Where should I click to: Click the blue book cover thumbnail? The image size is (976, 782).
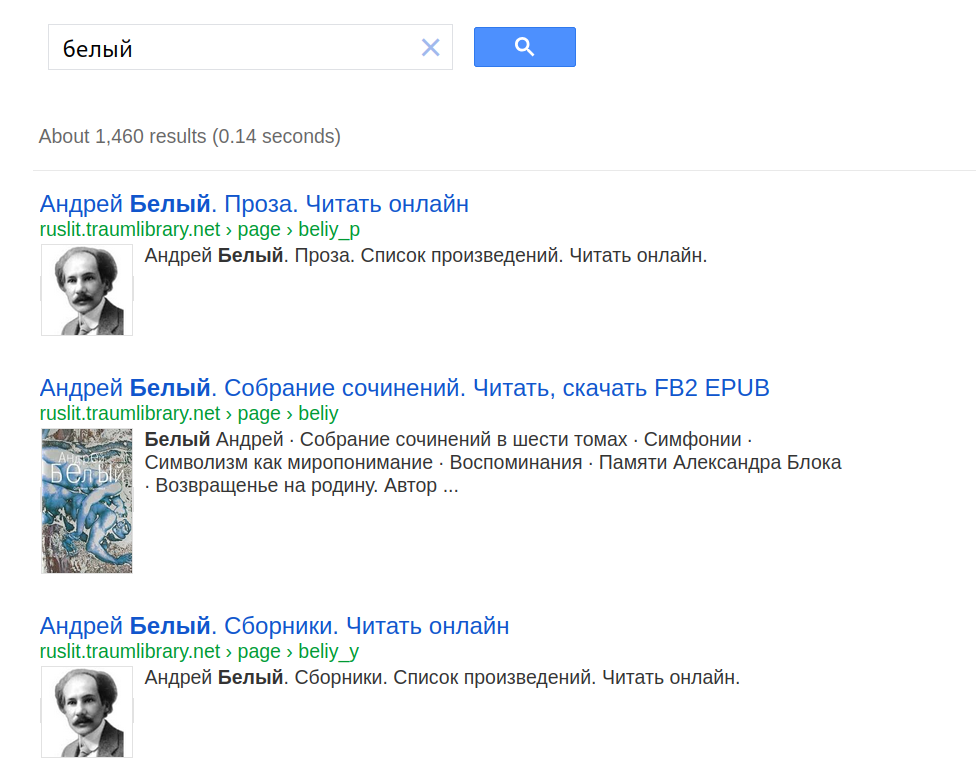click(87, 500)
